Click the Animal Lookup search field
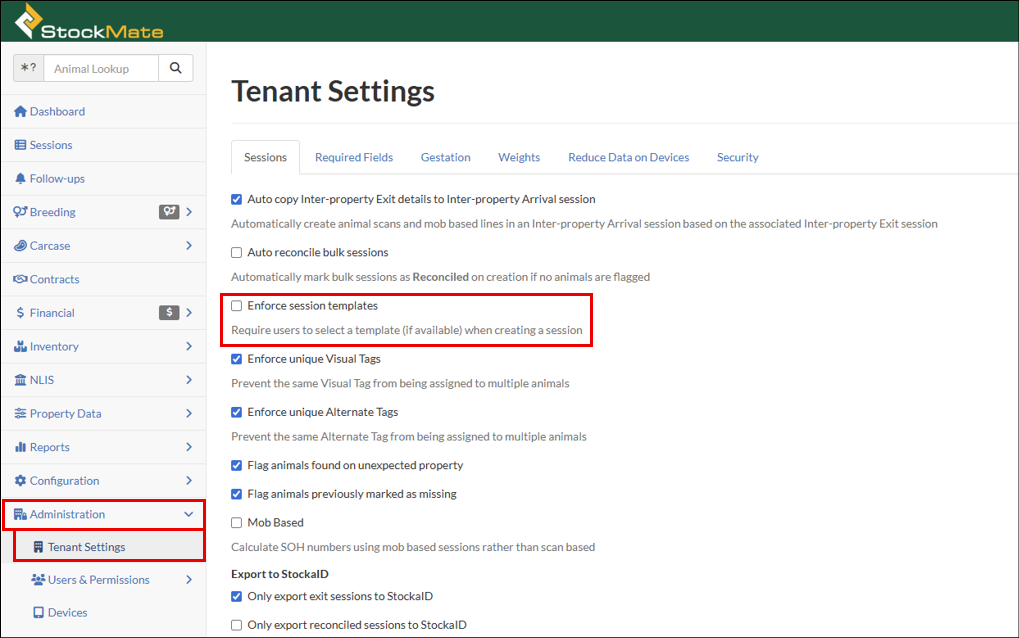Screen dimensions: 1019x638 pyautogui.click(x=102, y=69)
